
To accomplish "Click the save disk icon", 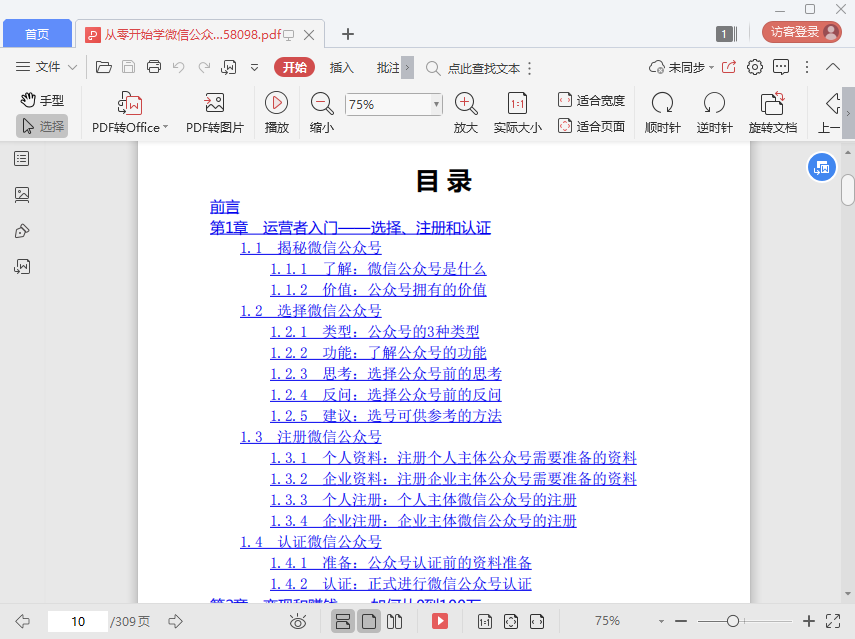I will (129, 67).
